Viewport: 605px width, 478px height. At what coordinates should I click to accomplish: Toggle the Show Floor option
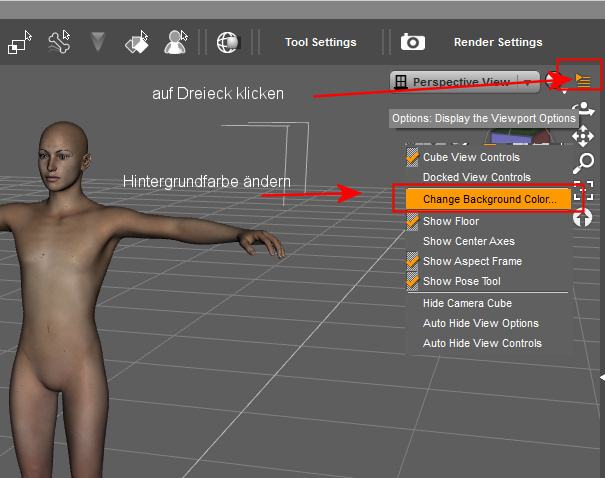point(488,221)
